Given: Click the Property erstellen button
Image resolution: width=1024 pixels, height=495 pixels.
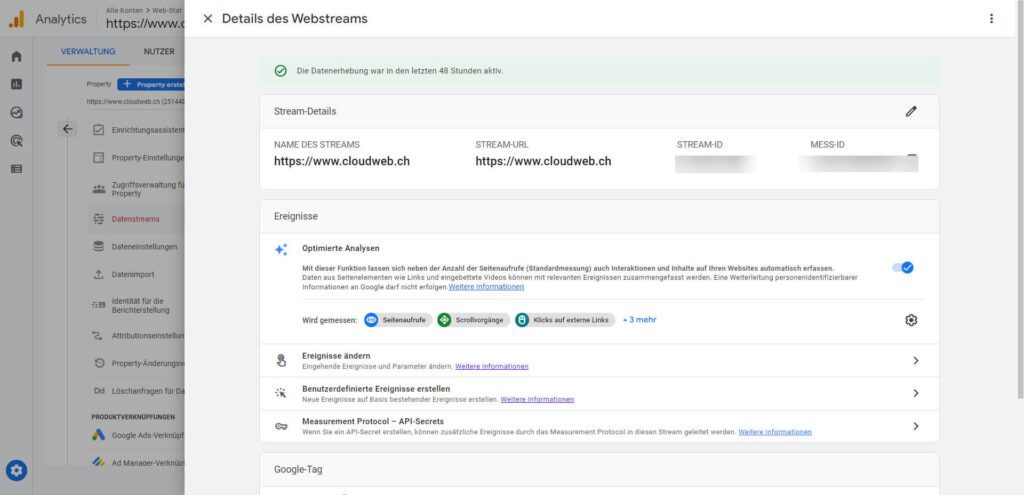Looking at the screenshot, I should pos(152,84).
